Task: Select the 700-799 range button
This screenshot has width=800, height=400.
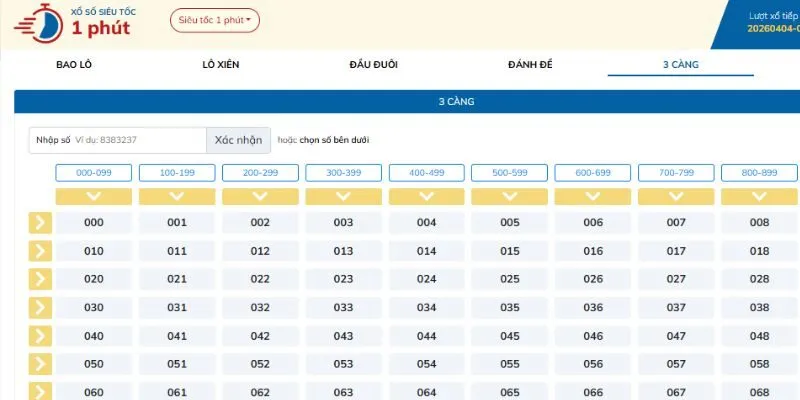Action: click(x=676, y=173)
